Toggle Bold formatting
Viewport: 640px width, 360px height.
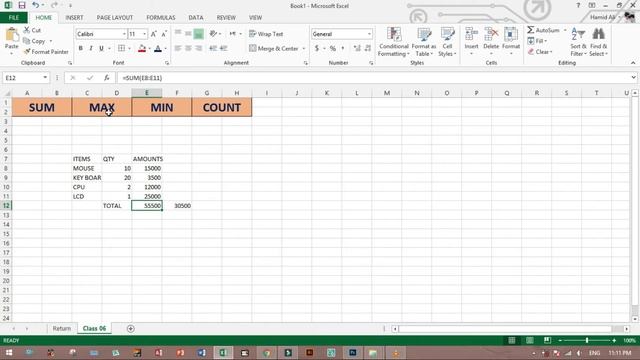(x=80, y=48)
